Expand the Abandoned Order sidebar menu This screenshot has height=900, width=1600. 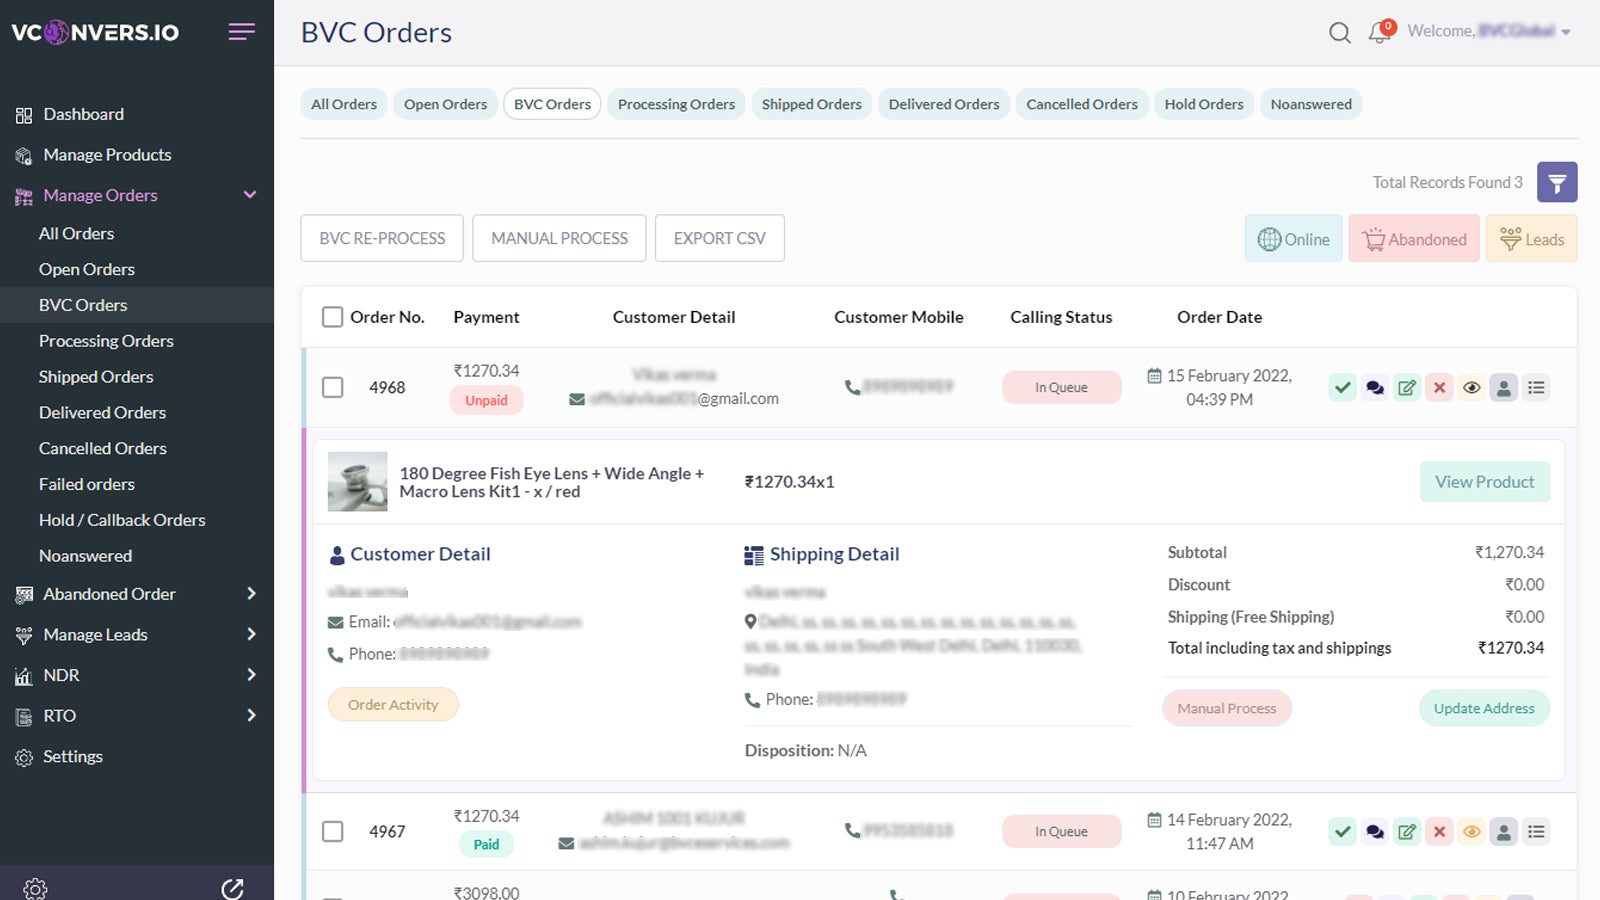tap(251, 593)
